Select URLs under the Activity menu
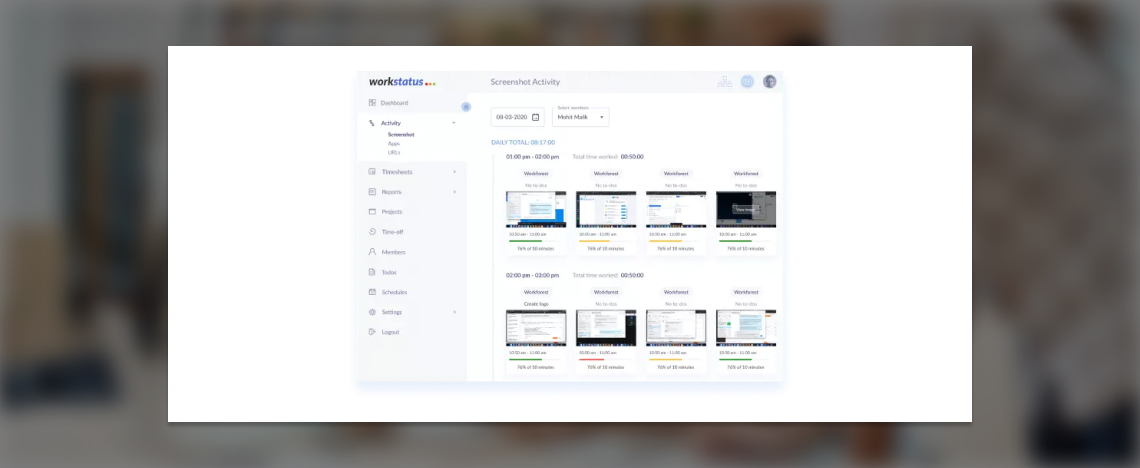 [394, 153]
